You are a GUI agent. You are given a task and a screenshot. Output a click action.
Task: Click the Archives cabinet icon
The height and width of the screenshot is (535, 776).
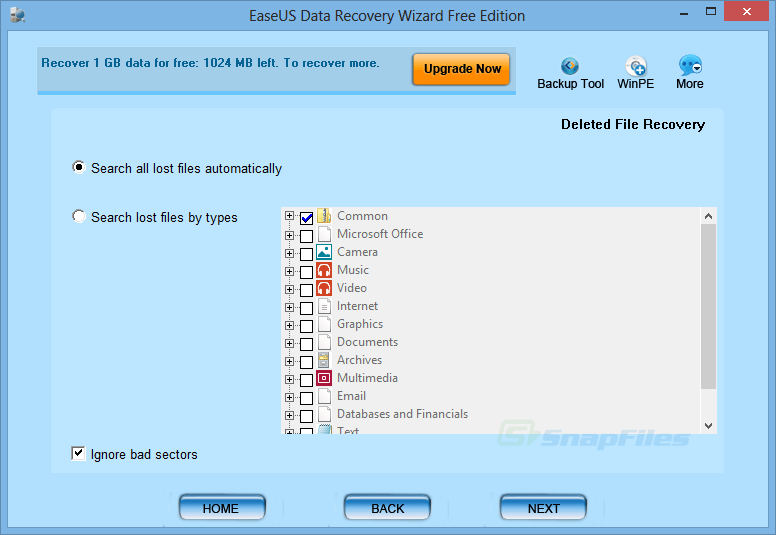(324, 360)
